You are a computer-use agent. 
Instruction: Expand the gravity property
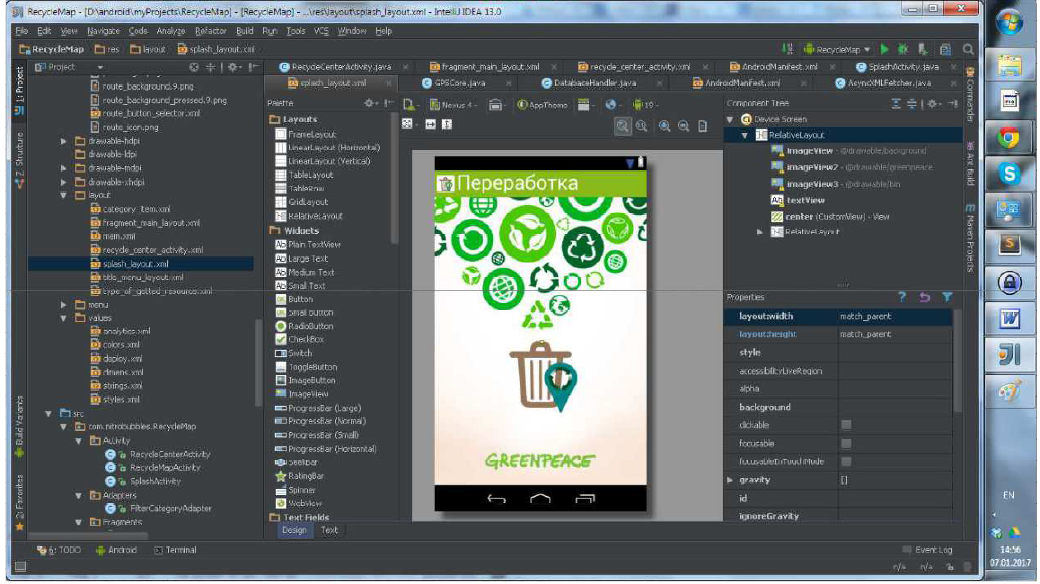click(x=730, y=480)
